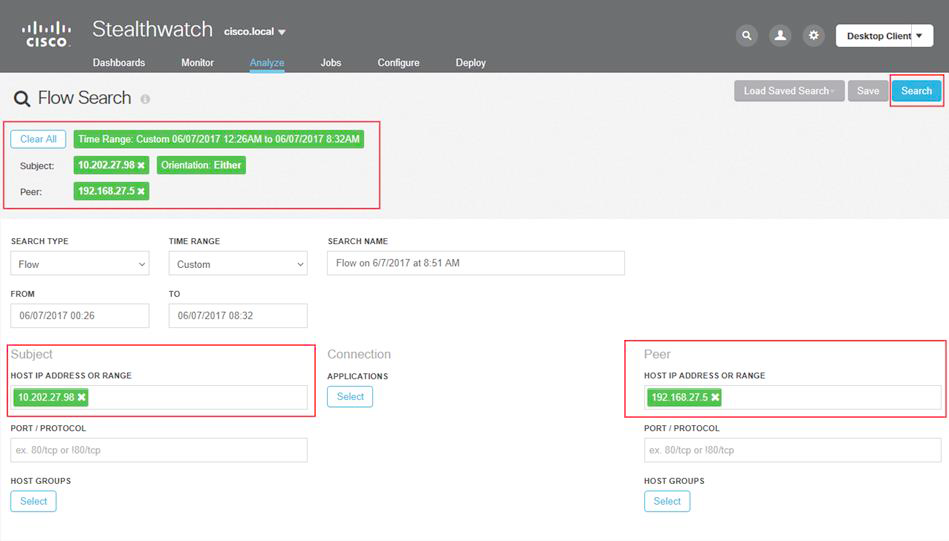
Task: Focus the Search Name field
Action: [x=476, y=263]
